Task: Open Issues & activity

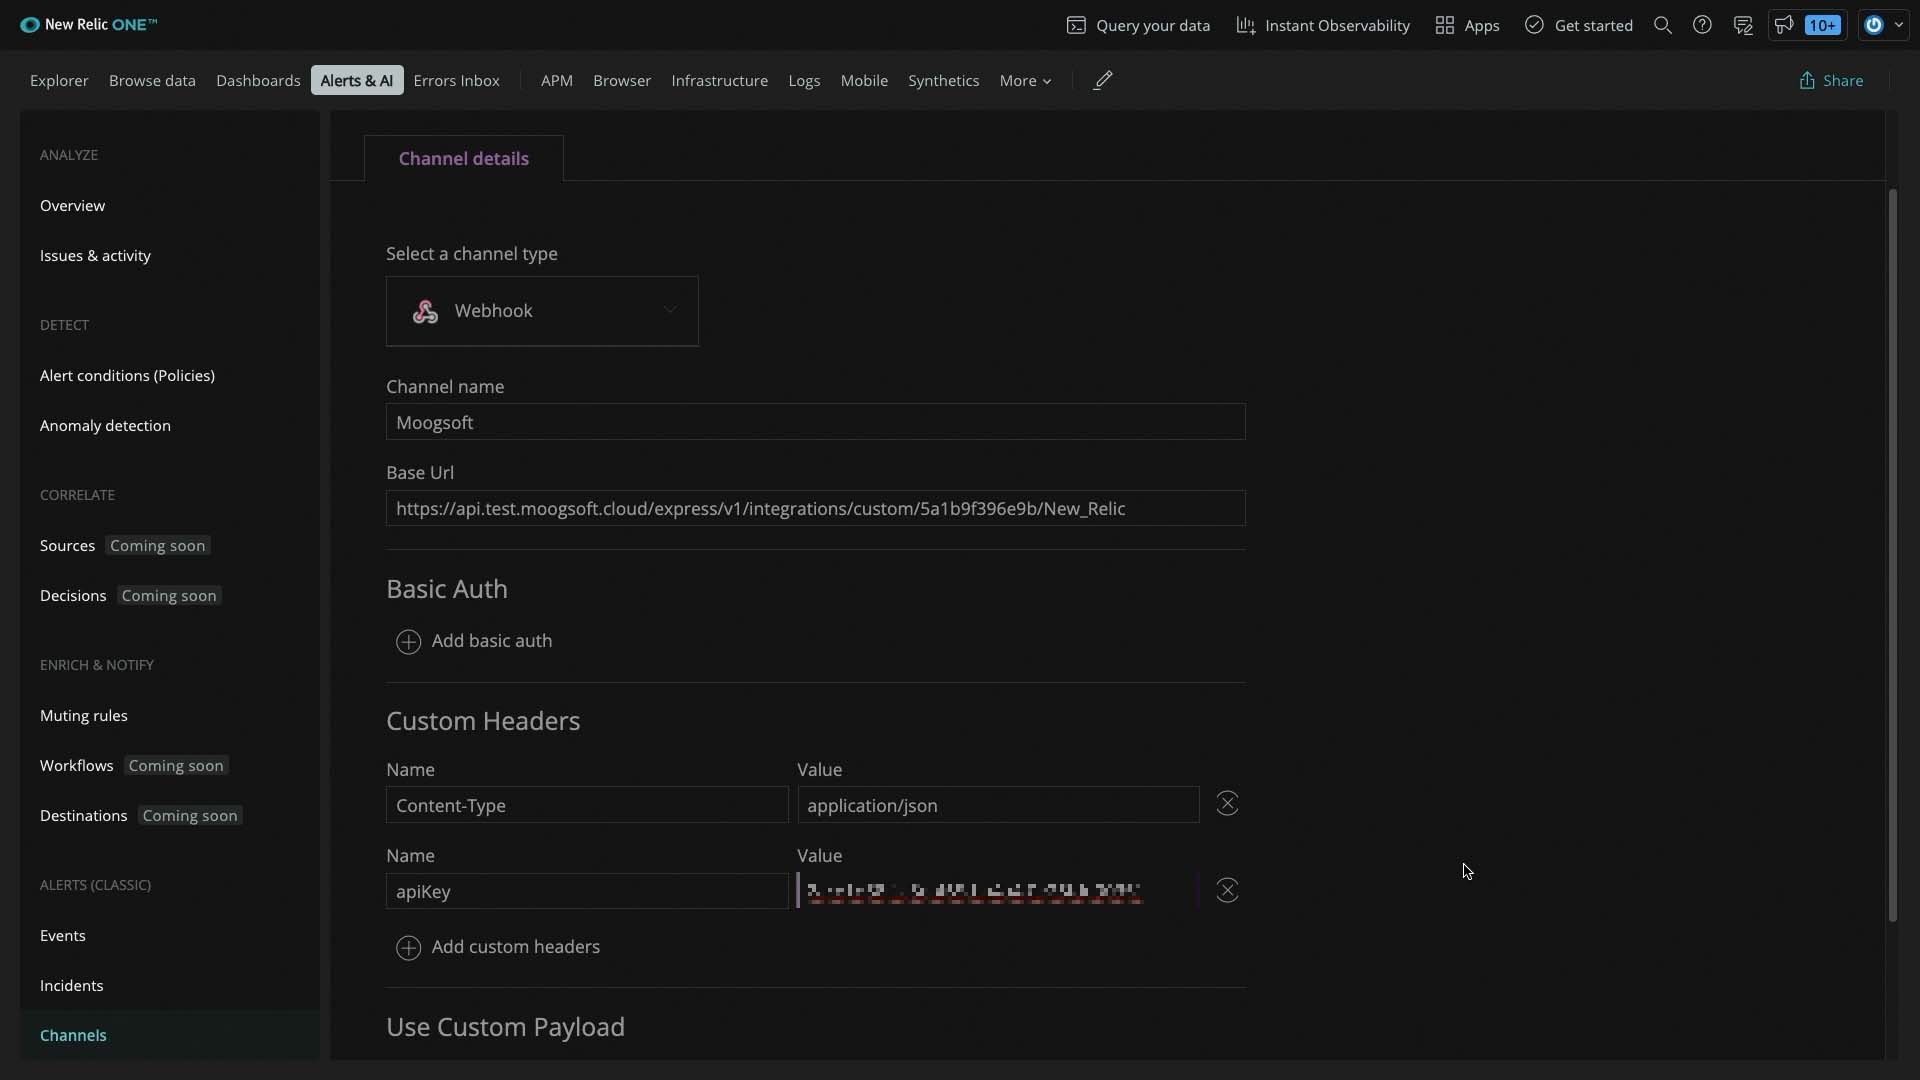Action: [x=95, y=256]
